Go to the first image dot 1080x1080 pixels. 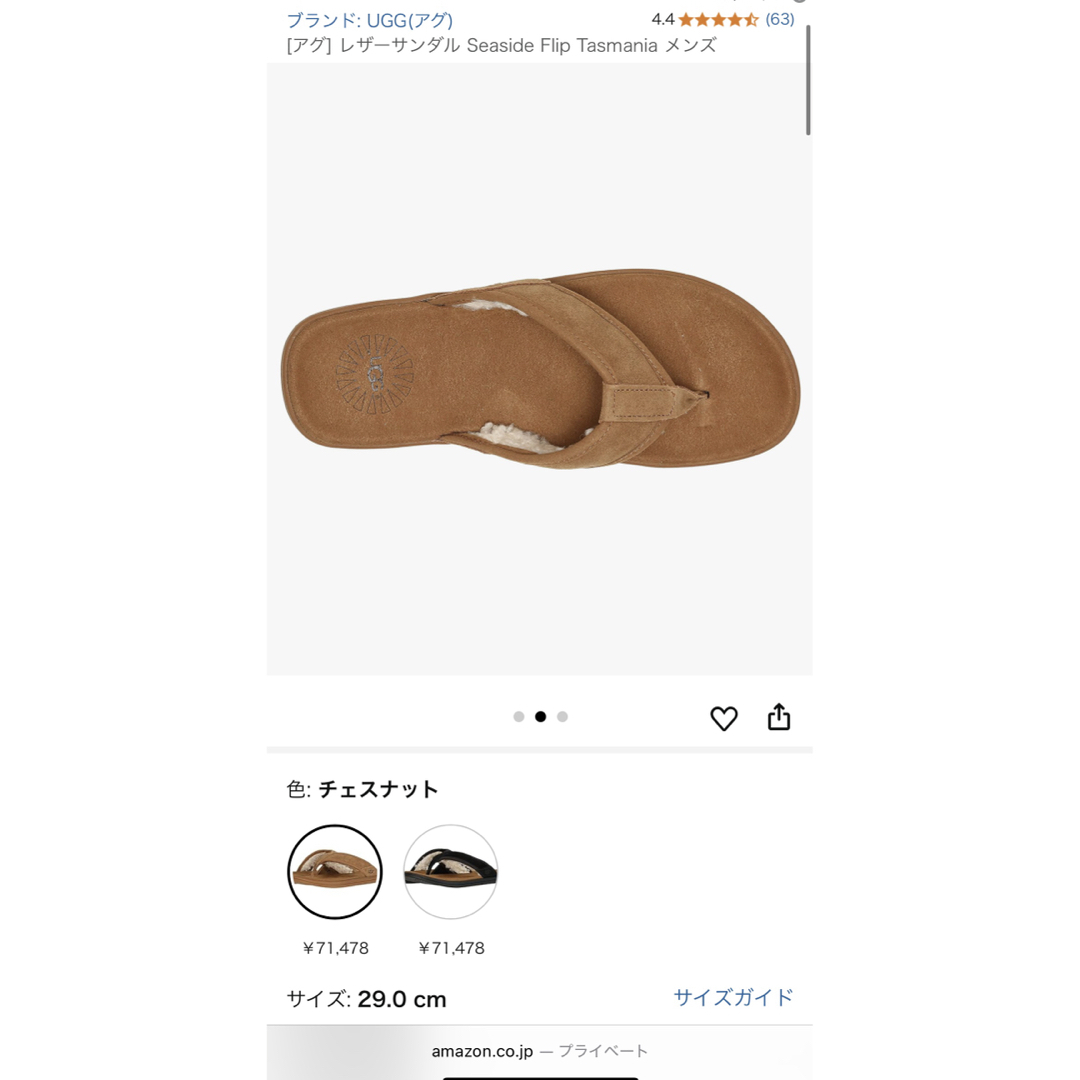tap(519, 717)
